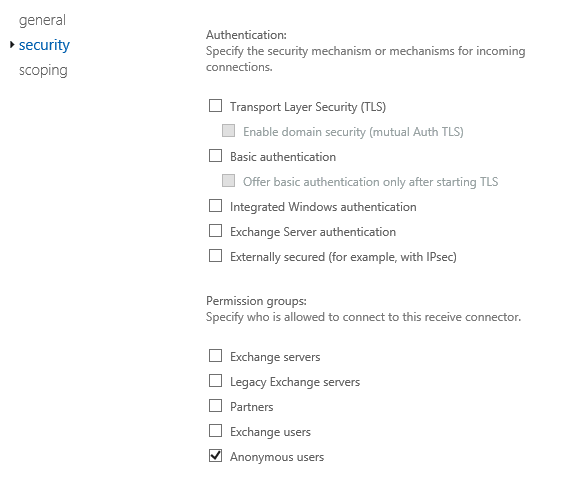Check the Exchange servers permission group
This screenshot has height=479, width=582.
point(215,355)
